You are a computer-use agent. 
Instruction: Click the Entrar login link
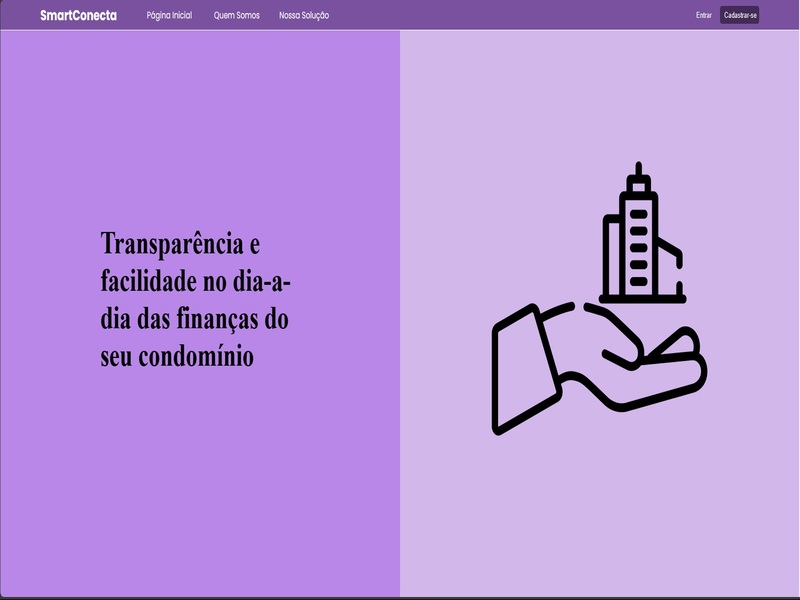[704, 15]
